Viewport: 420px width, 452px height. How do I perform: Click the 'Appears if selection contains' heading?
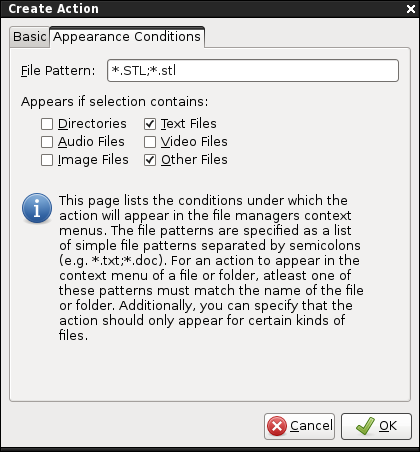[x=115, y=102]
